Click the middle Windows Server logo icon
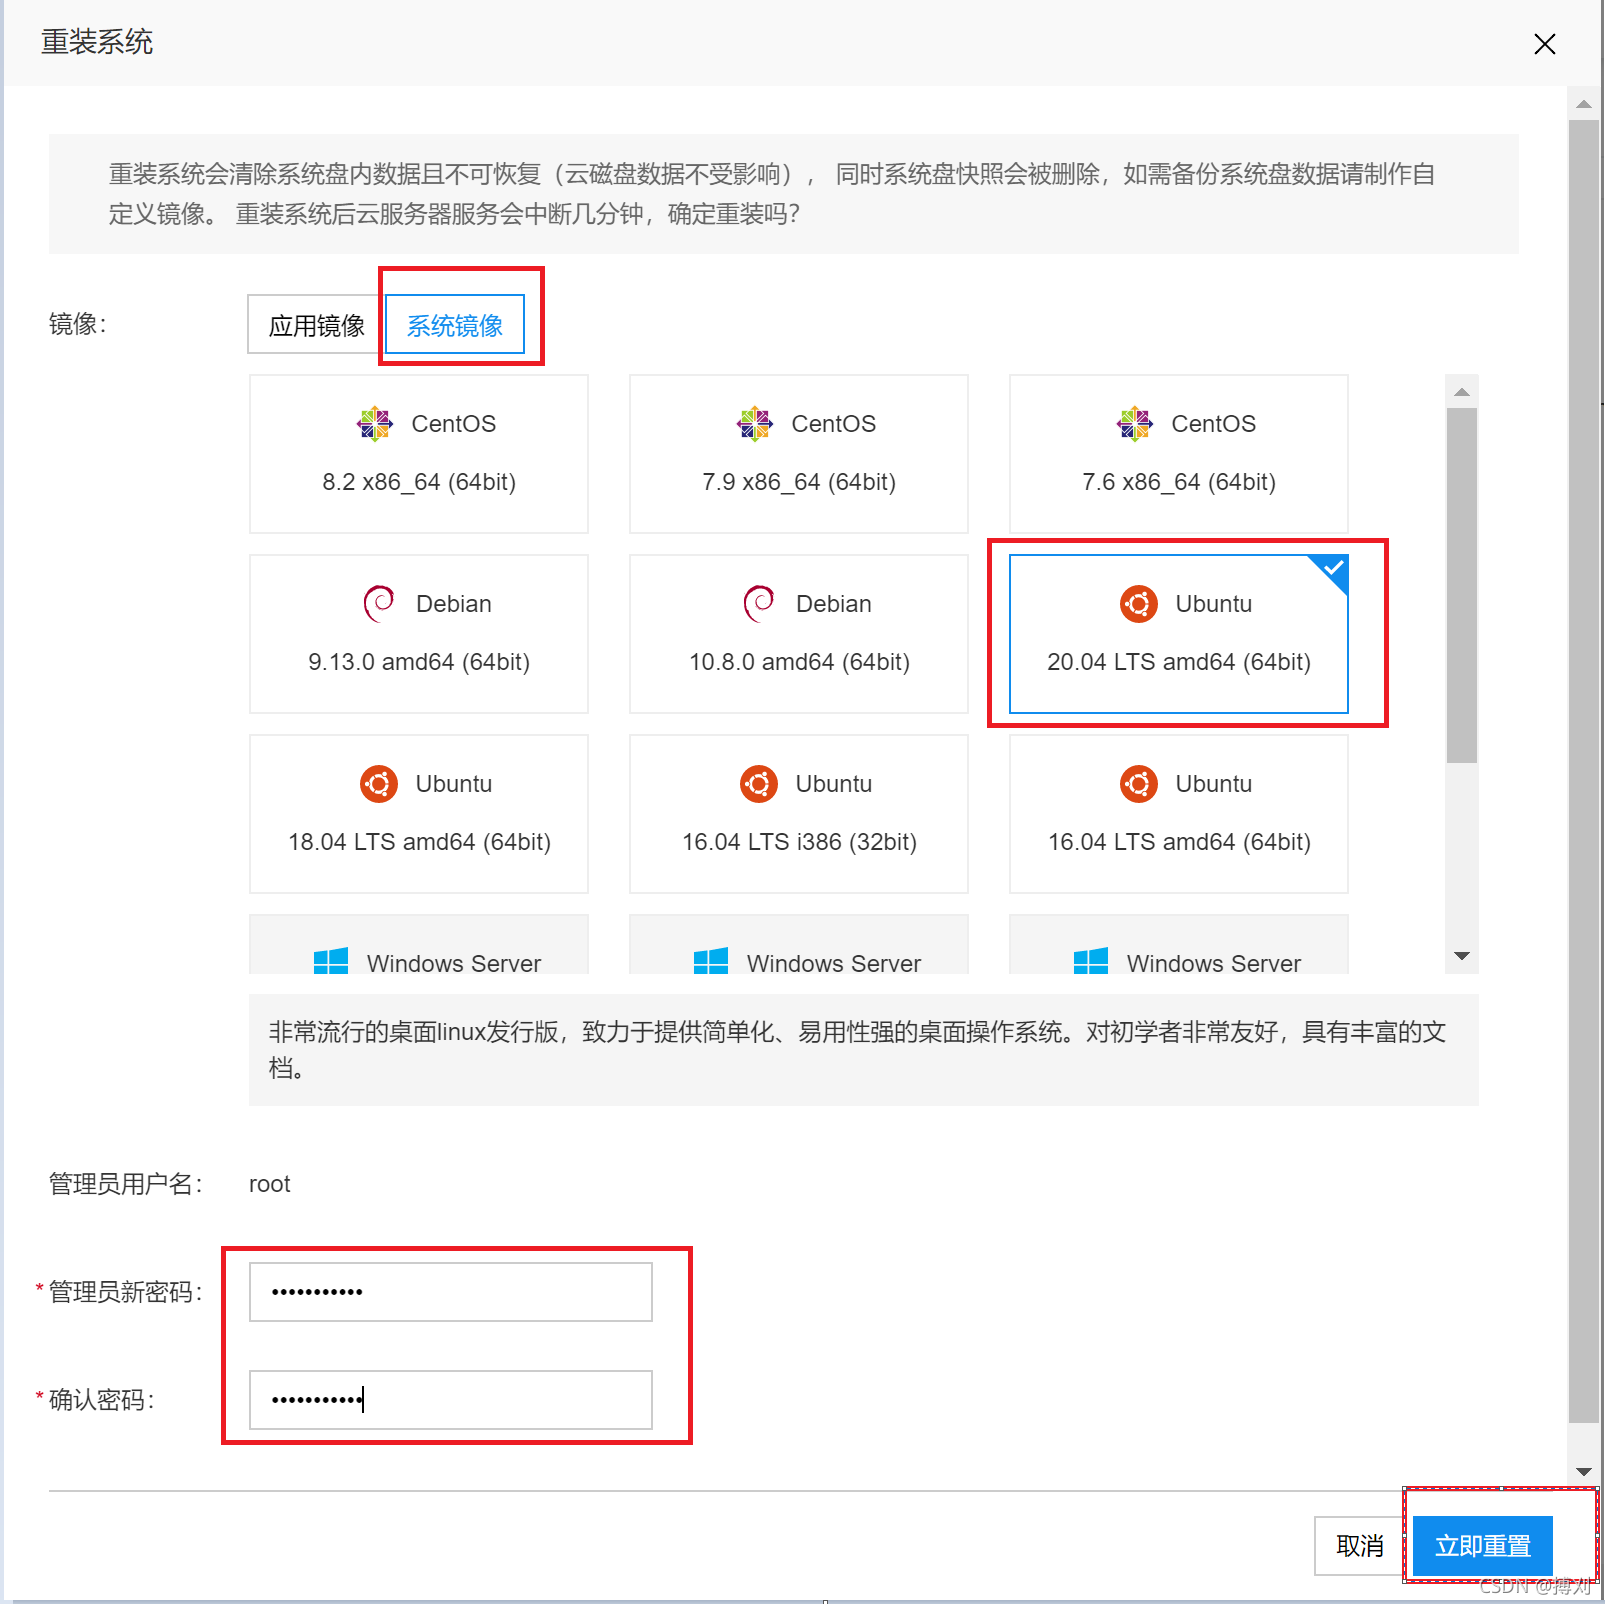The width and height of the screenshot is (1605, 1604). click(711, 961)
